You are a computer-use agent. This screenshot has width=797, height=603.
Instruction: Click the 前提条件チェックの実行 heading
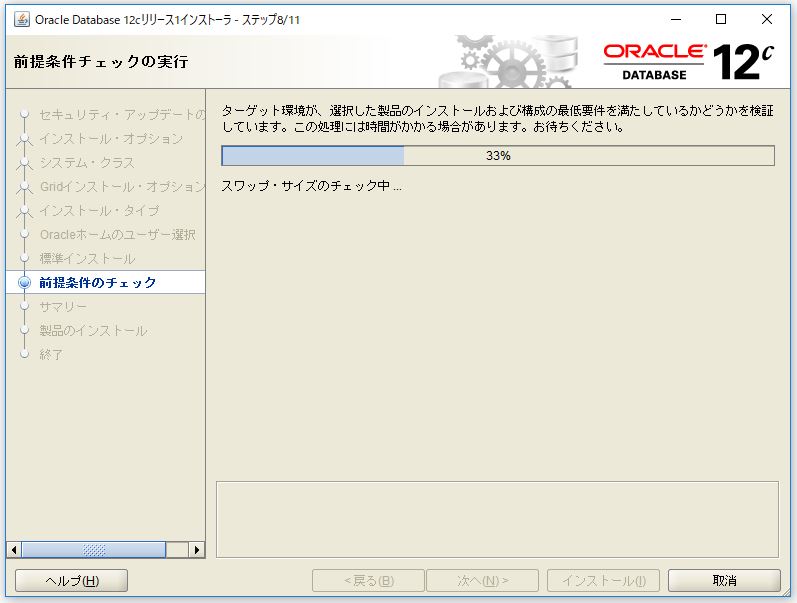coord(101,62)
